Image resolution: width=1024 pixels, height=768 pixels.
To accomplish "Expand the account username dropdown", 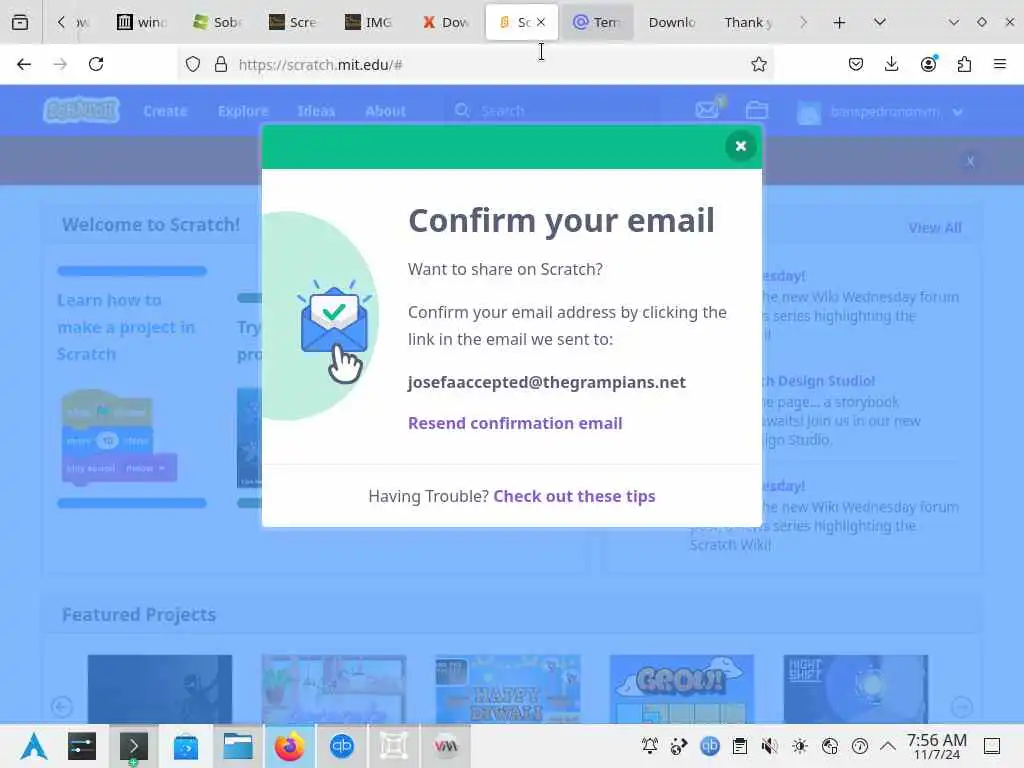I will (x=879, y=112).
